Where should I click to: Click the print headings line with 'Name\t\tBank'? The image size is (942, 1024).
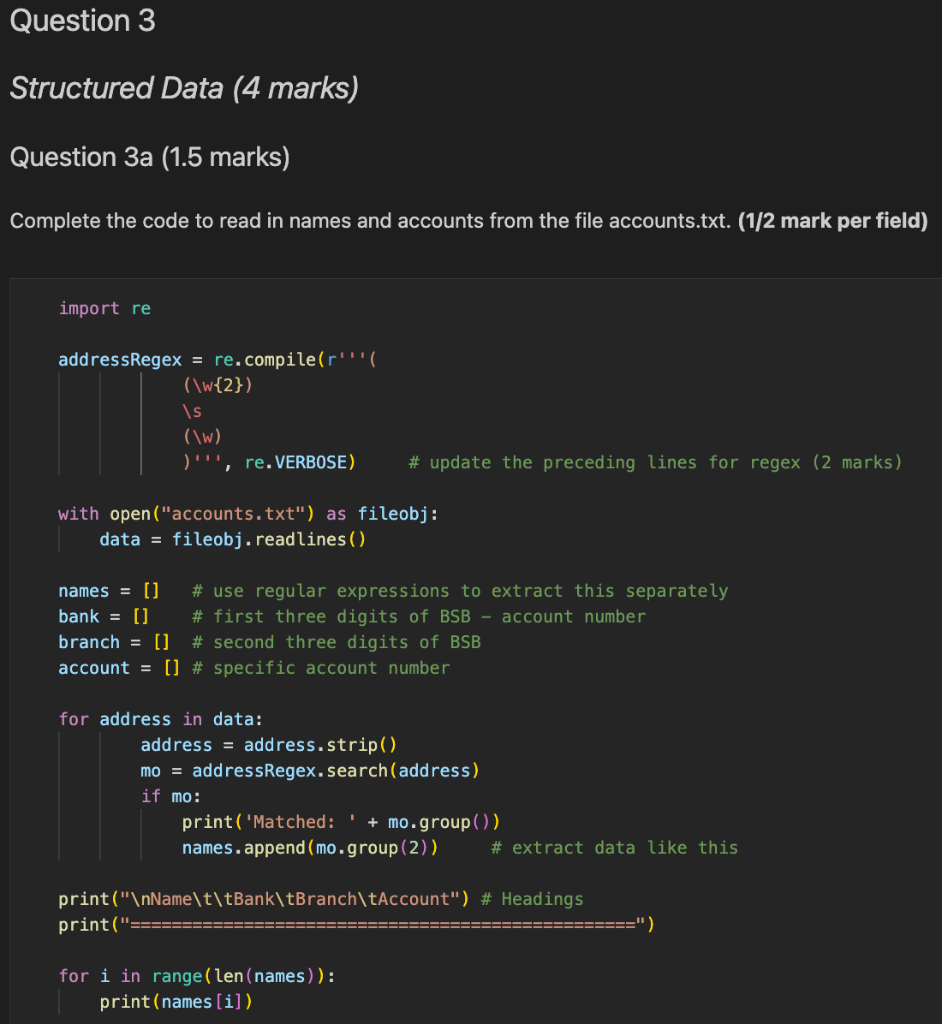coord(264,899)
